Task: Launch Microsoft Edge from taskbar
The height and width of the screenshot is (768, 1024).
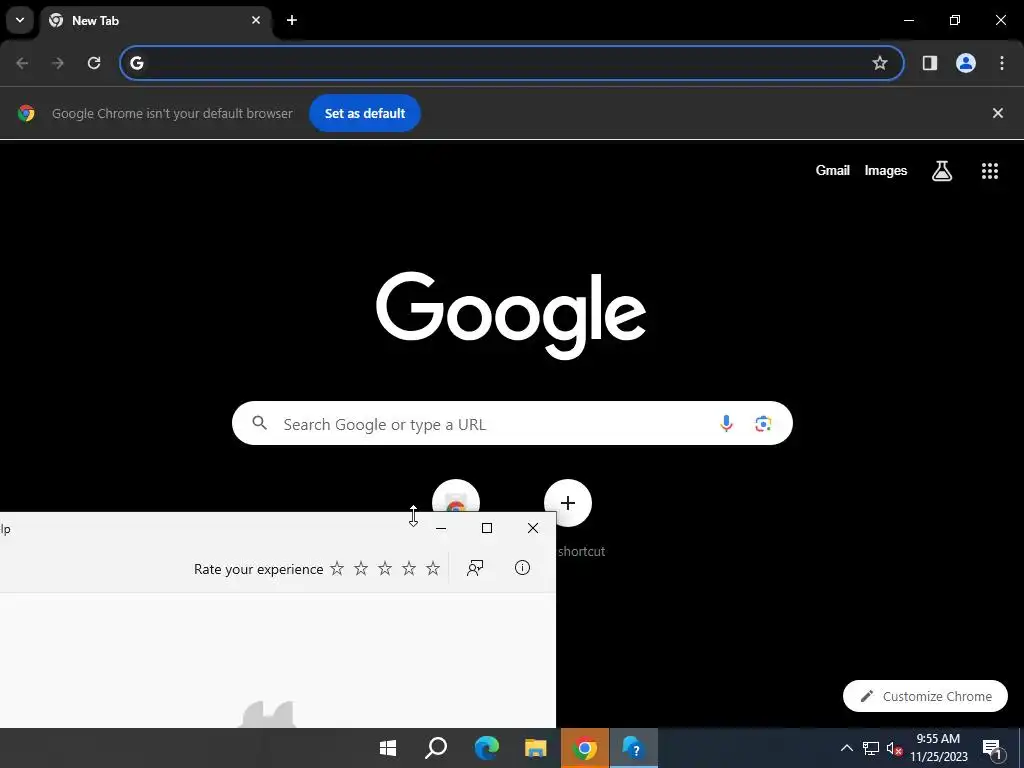Action: (x=487, y=748)
